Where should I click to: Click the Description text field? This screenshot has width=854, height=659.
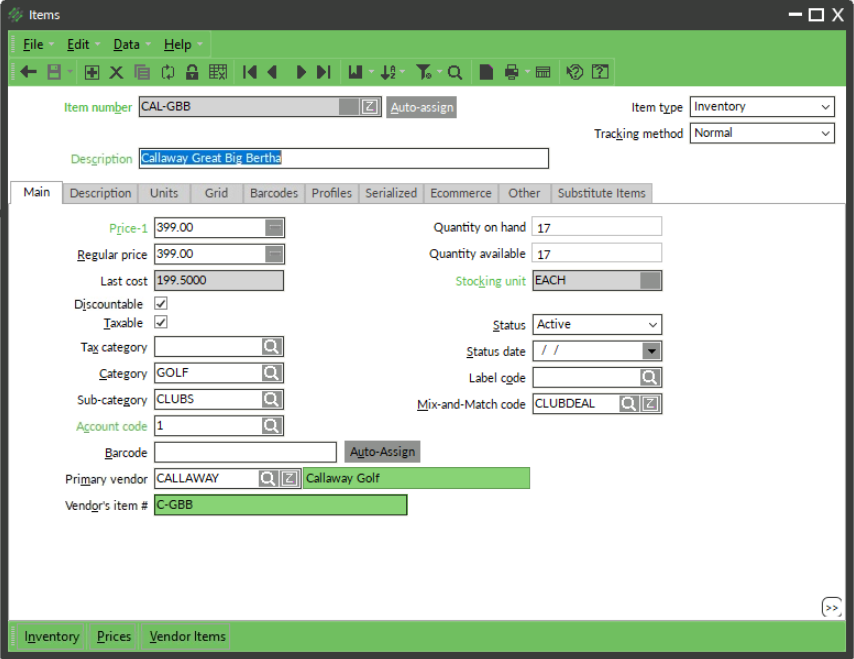(344, 158)
